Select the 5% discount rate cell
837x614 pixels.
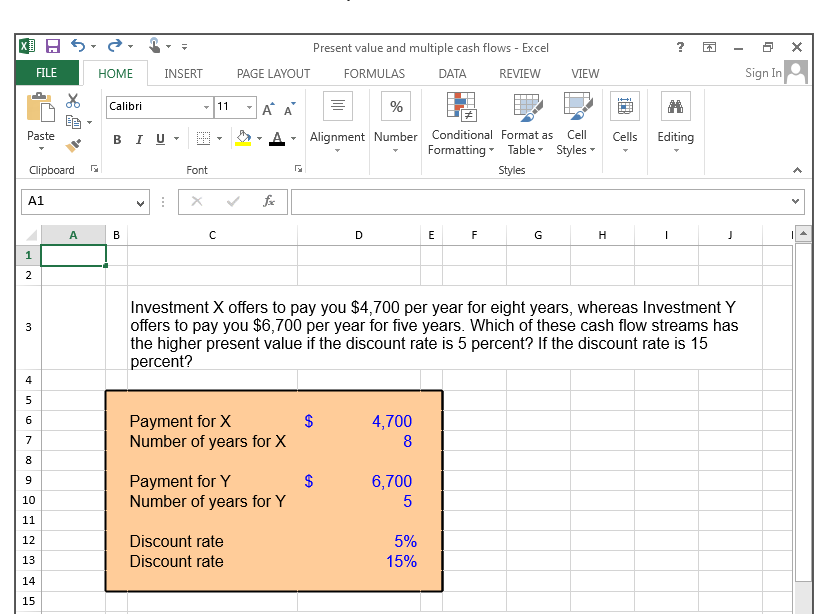(x=359, y=541)
